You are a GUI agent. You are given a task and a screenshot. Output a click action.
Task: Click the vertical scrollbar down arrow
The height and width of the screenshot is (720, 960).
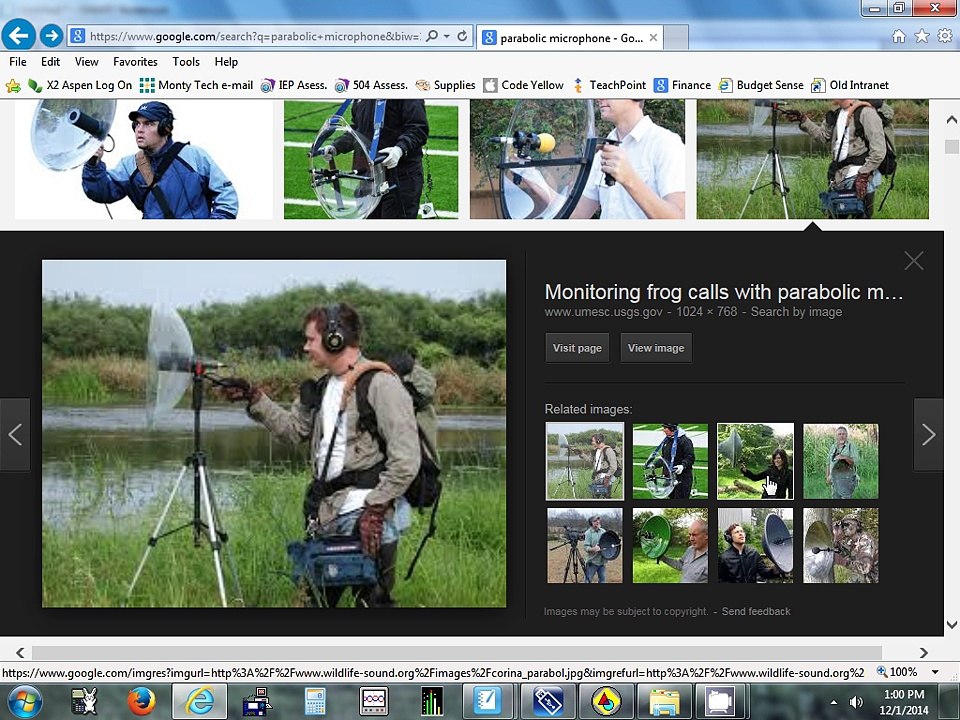(x=951, y=625)
